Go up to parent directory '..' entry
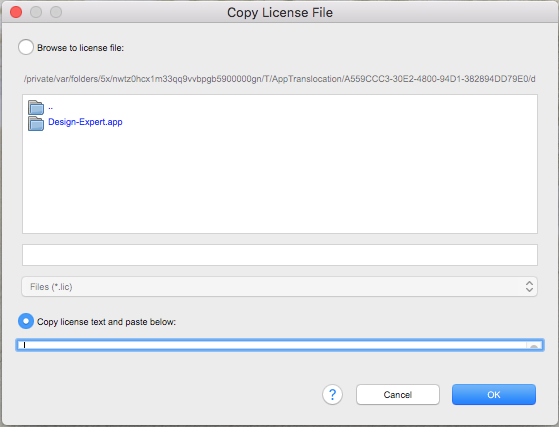Viewport: 559px width, 427px height. click(51, 107)
